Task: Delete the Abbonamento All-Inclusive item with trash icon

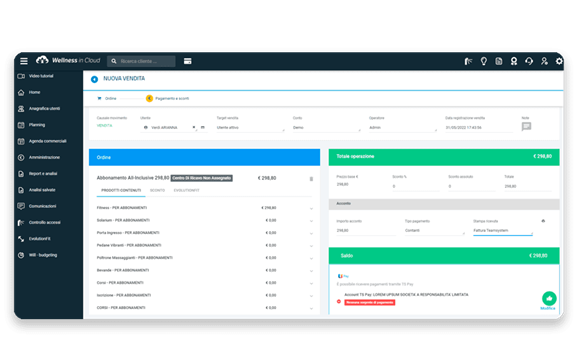Action: click(311, 179)
